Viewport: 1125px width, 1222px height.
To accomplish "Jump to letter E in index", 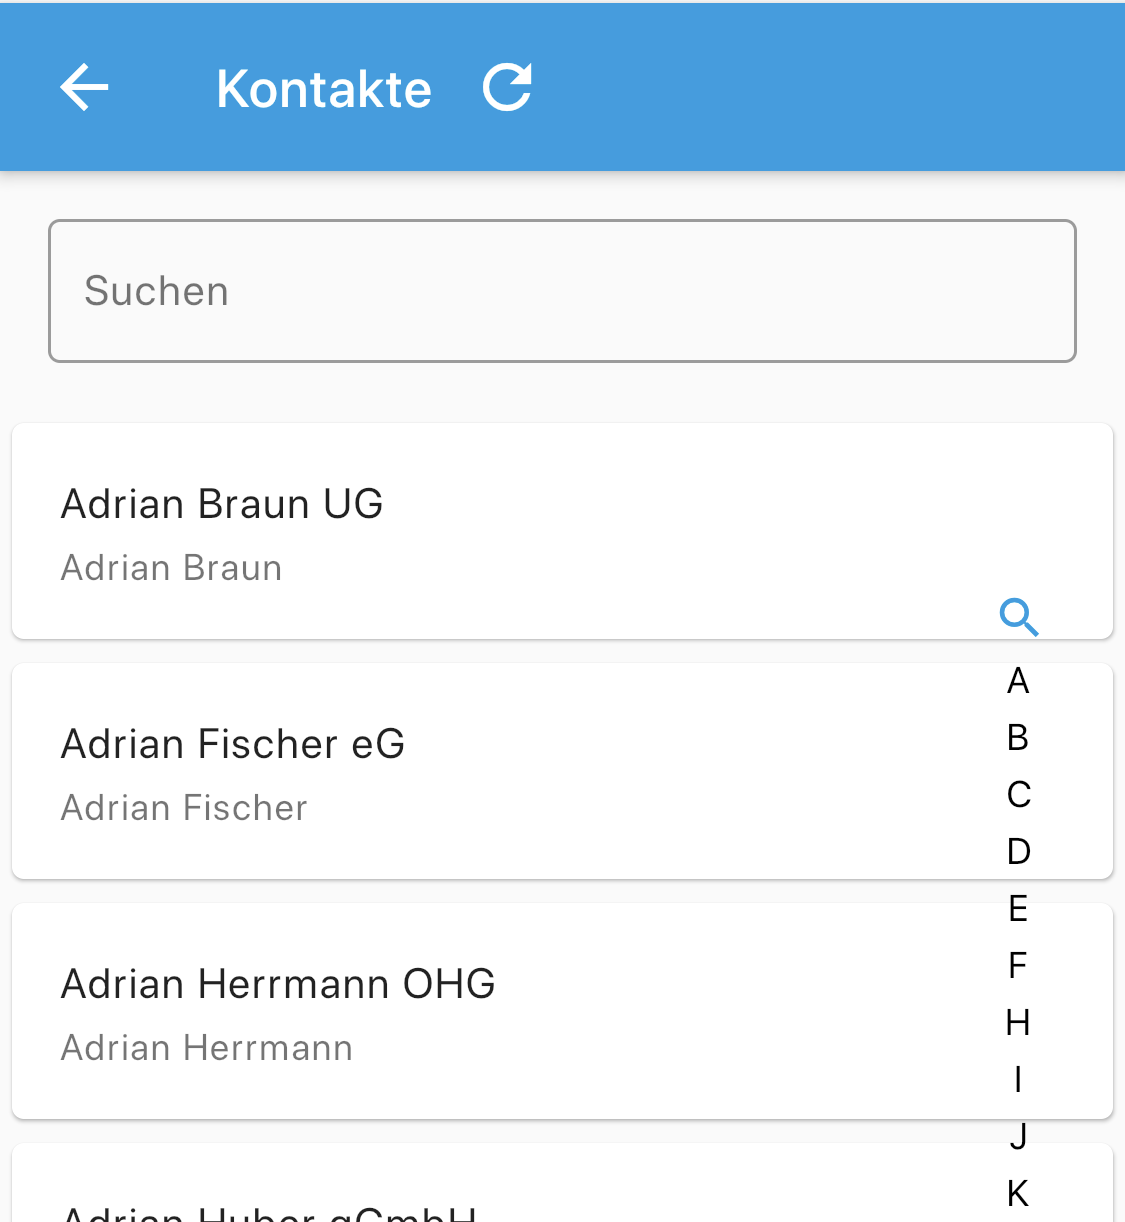I will point(1018,909).
